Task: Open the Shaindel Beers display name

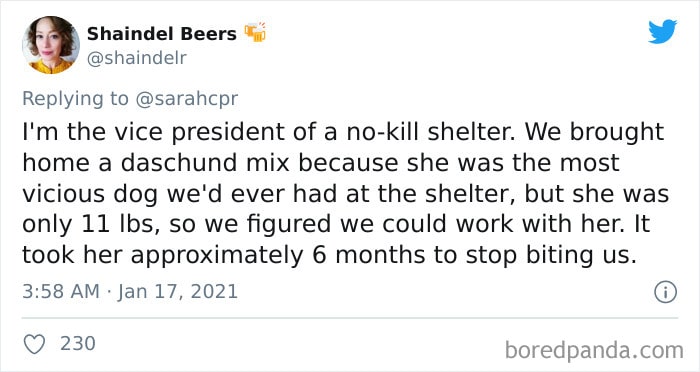Action: coord(162,34)
